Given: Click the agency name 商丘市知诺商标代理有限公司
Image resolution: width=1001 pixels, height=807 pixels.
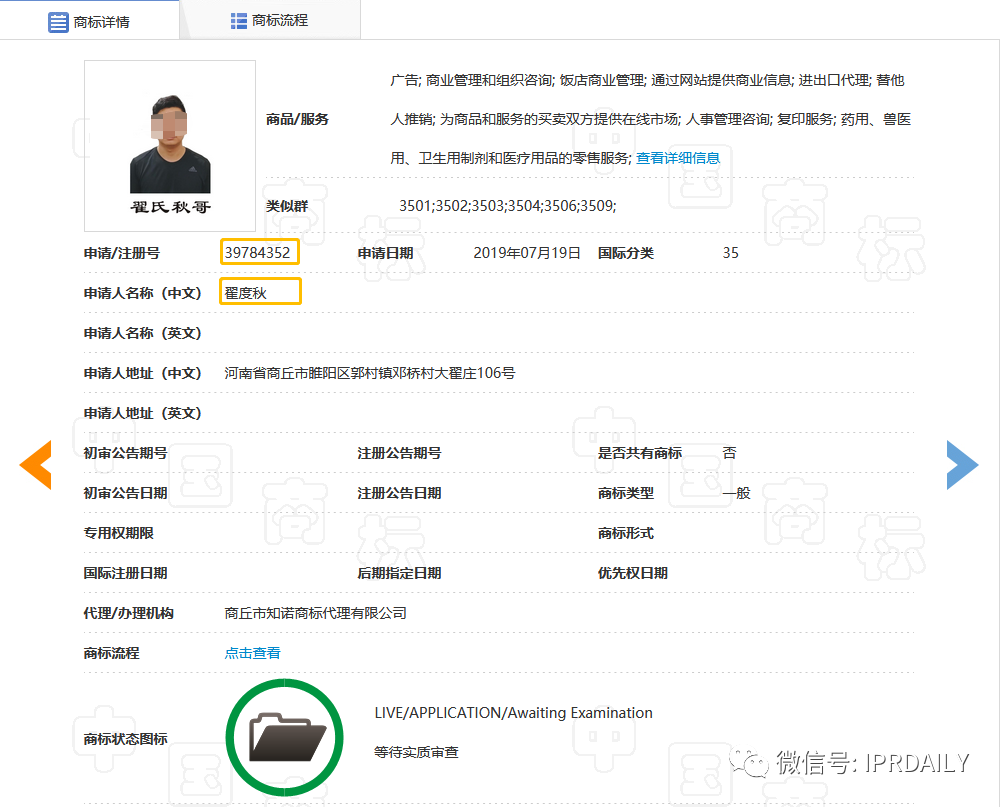Looking at the screenshot, I should click(317, 613).
